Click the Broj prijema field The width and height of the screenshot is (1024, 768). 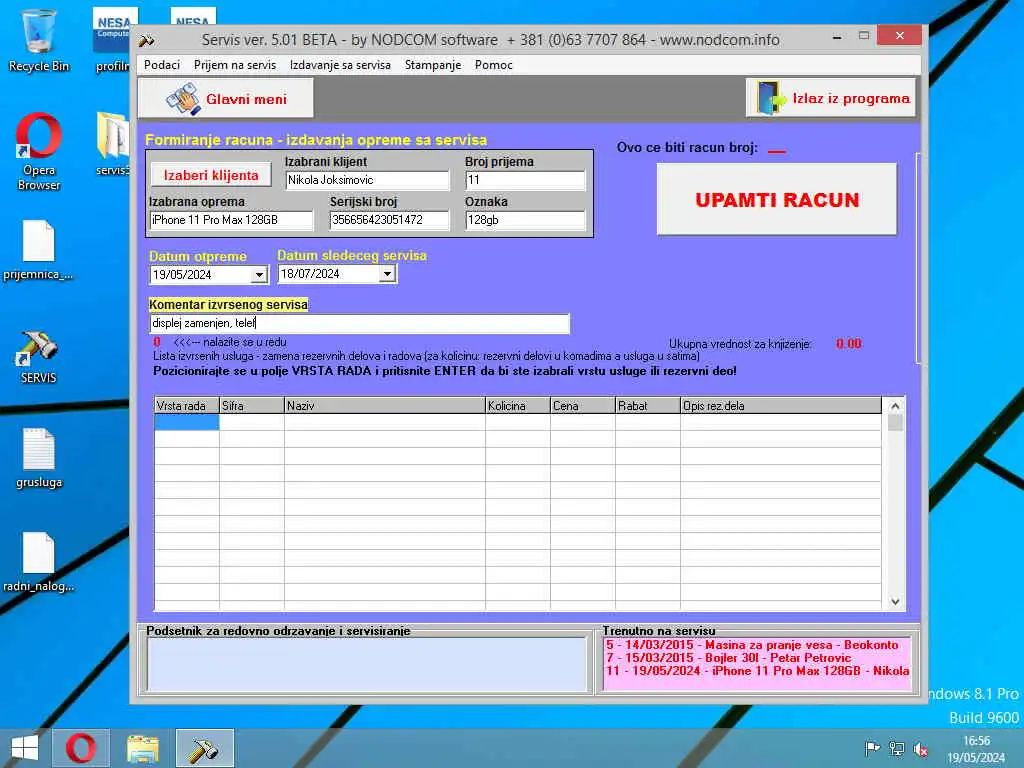coord(525,180)
